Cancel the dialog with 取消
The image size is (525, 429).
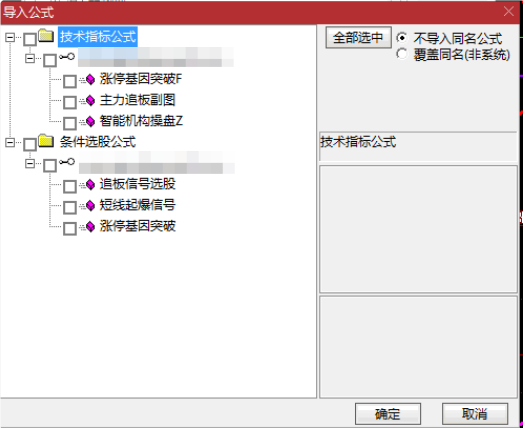[x=474, y=414]
